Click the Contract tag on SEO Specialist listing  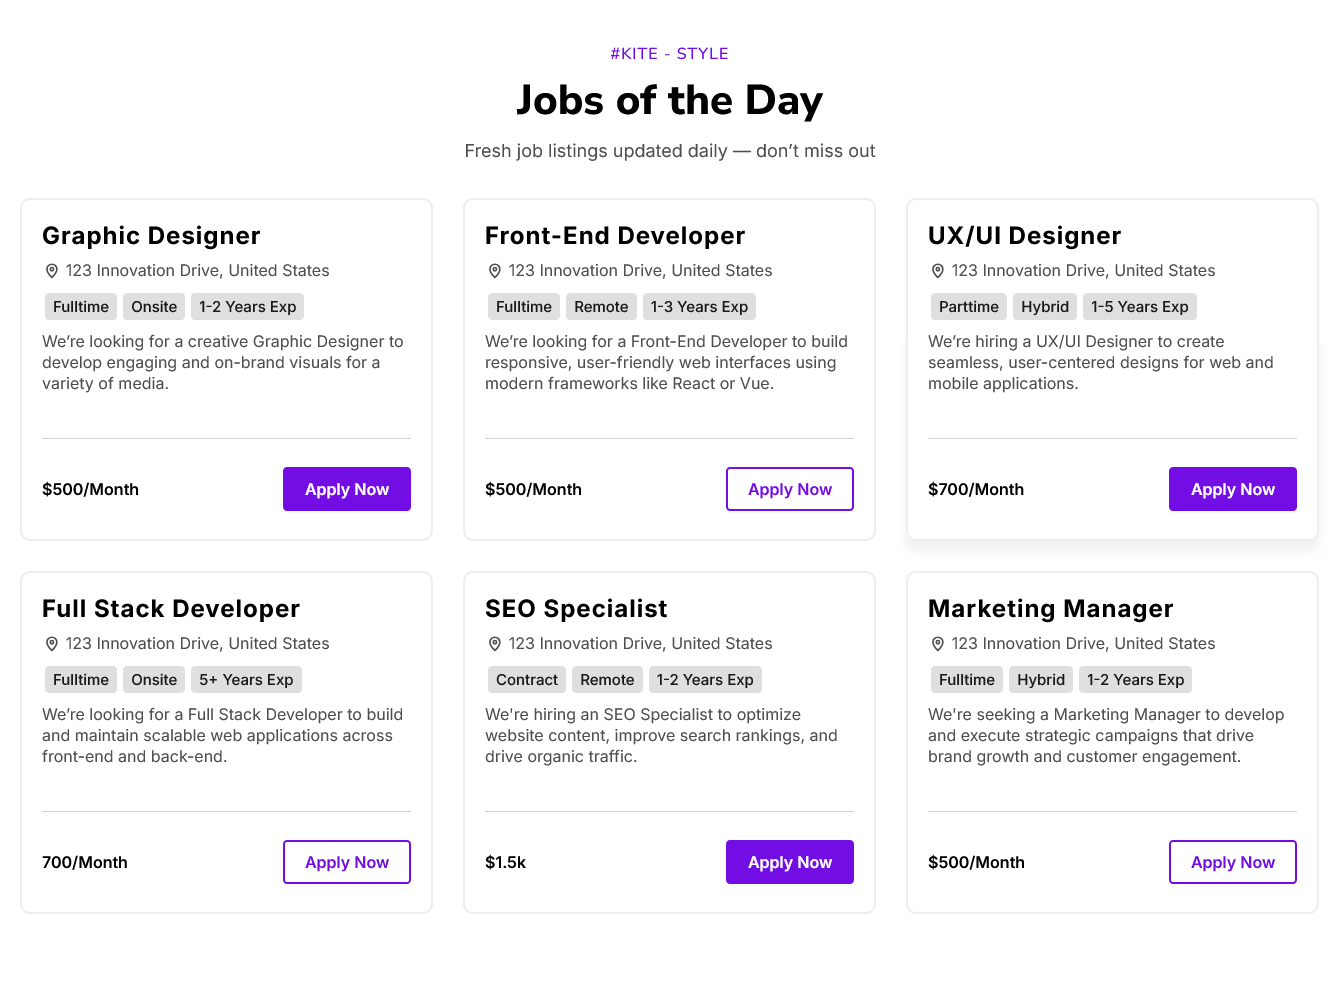tap(526, 679)
